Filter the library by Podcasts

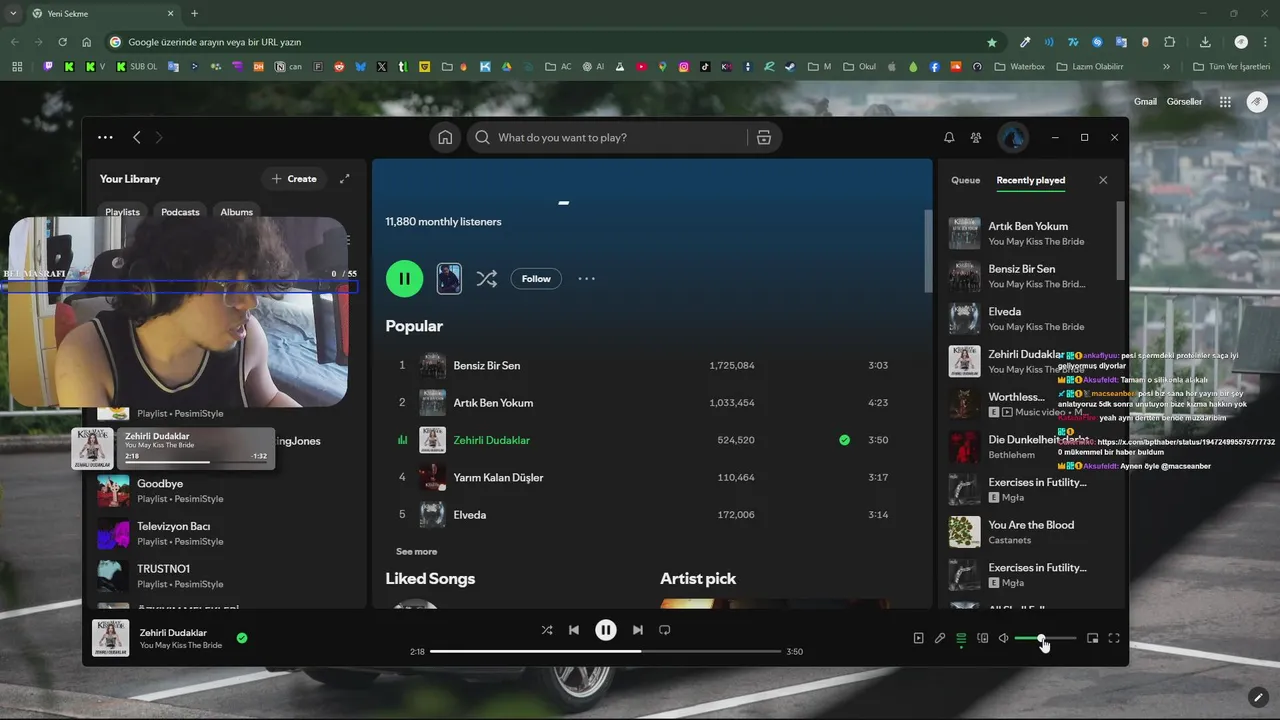[x=180, y=212]
